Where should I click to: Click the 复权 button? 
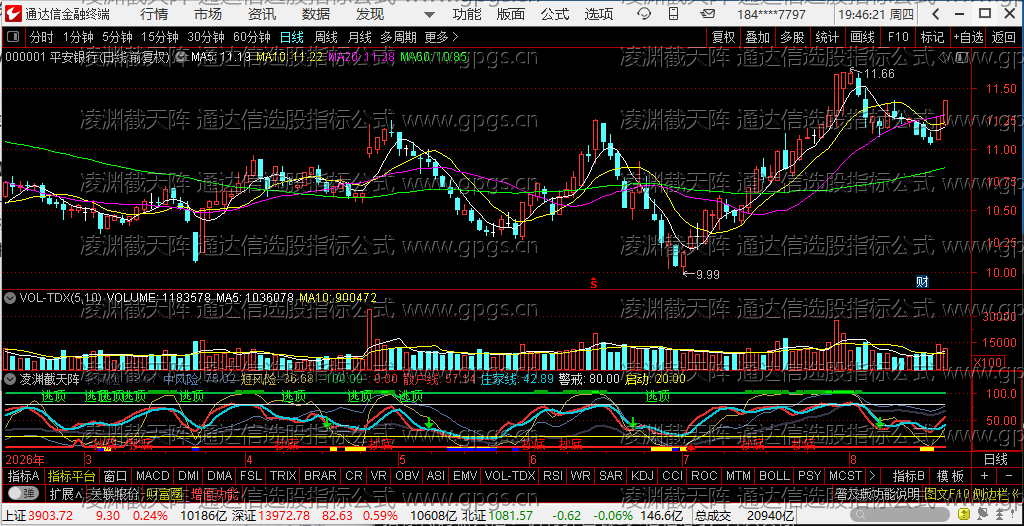(724, 37)
